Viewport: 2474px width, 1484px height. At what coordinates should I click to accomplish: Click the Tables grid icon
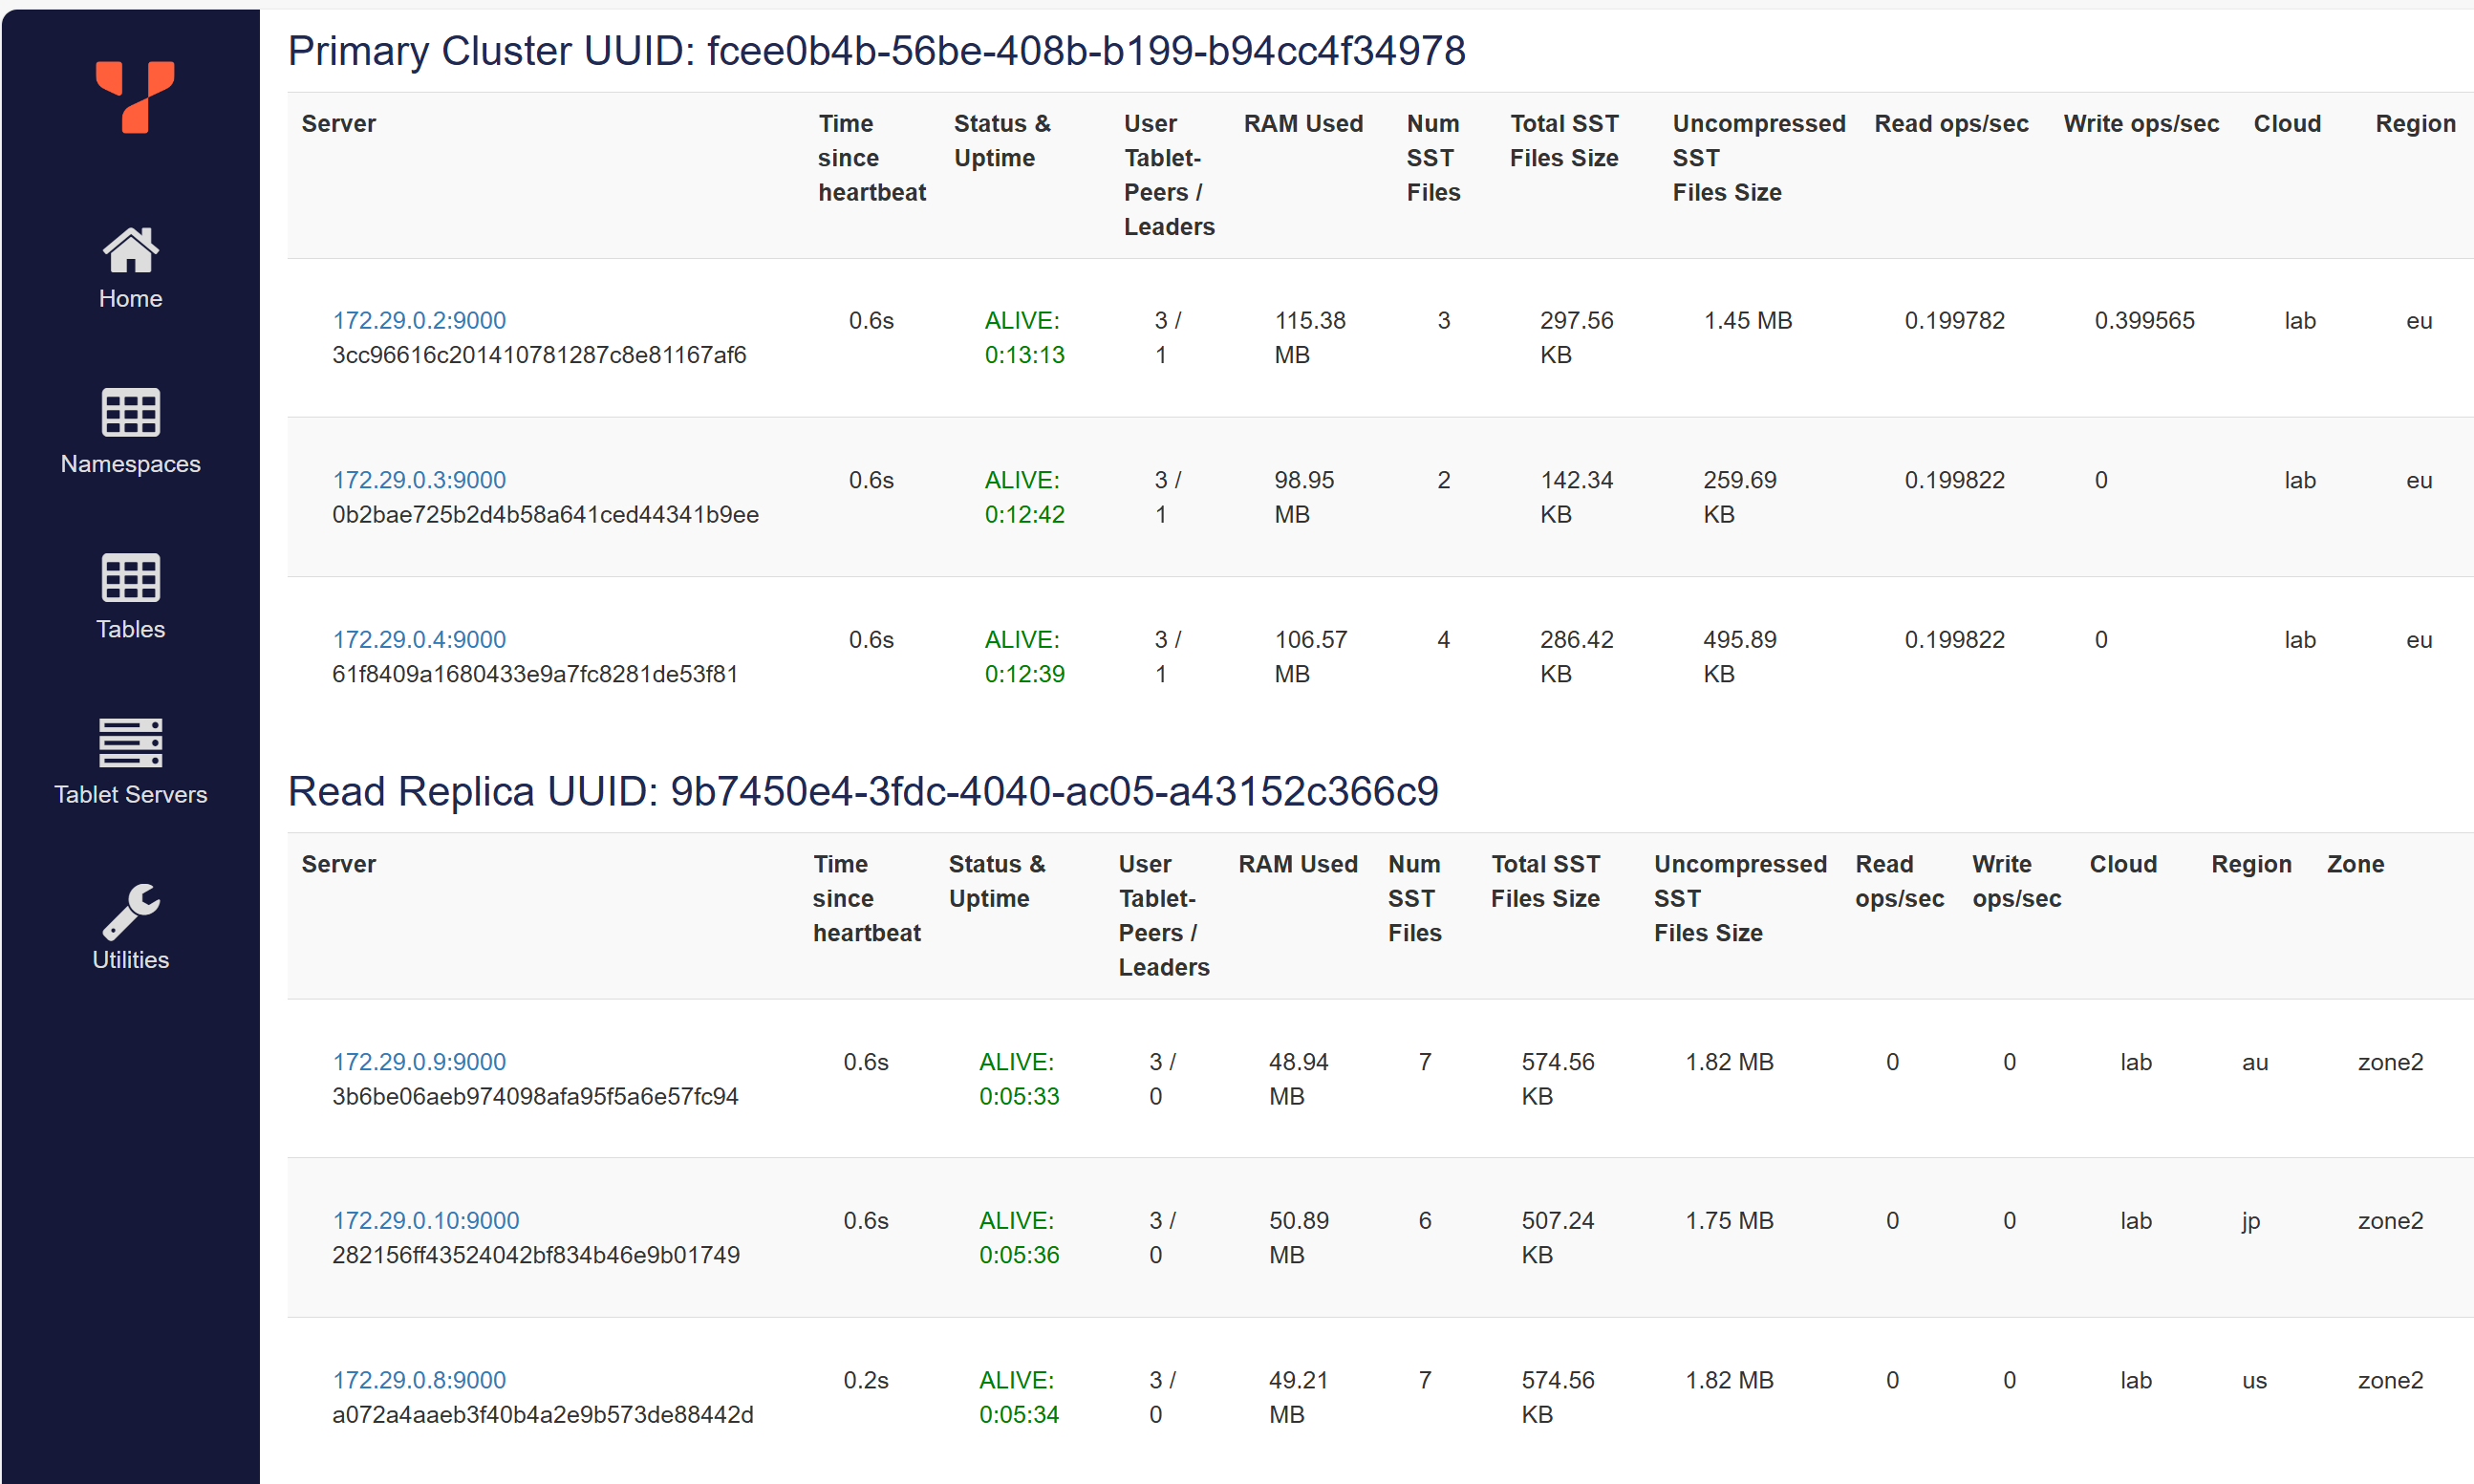pos(130,577)
